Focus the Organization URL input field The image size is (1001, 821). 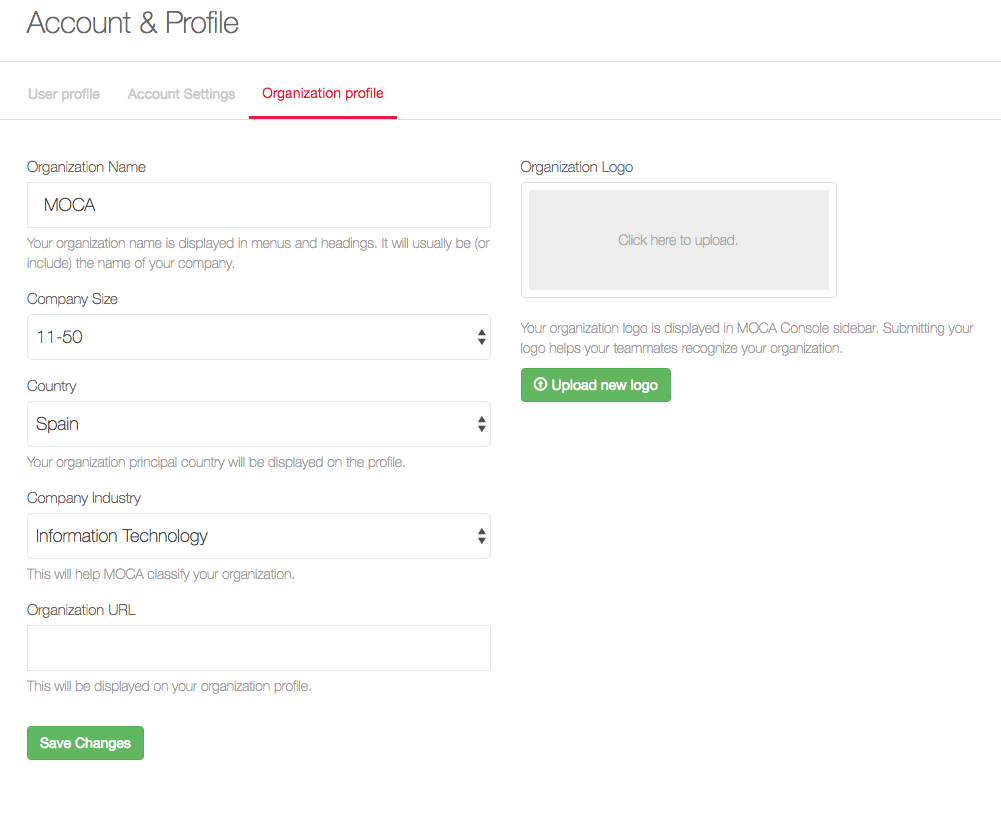(259, 648)
